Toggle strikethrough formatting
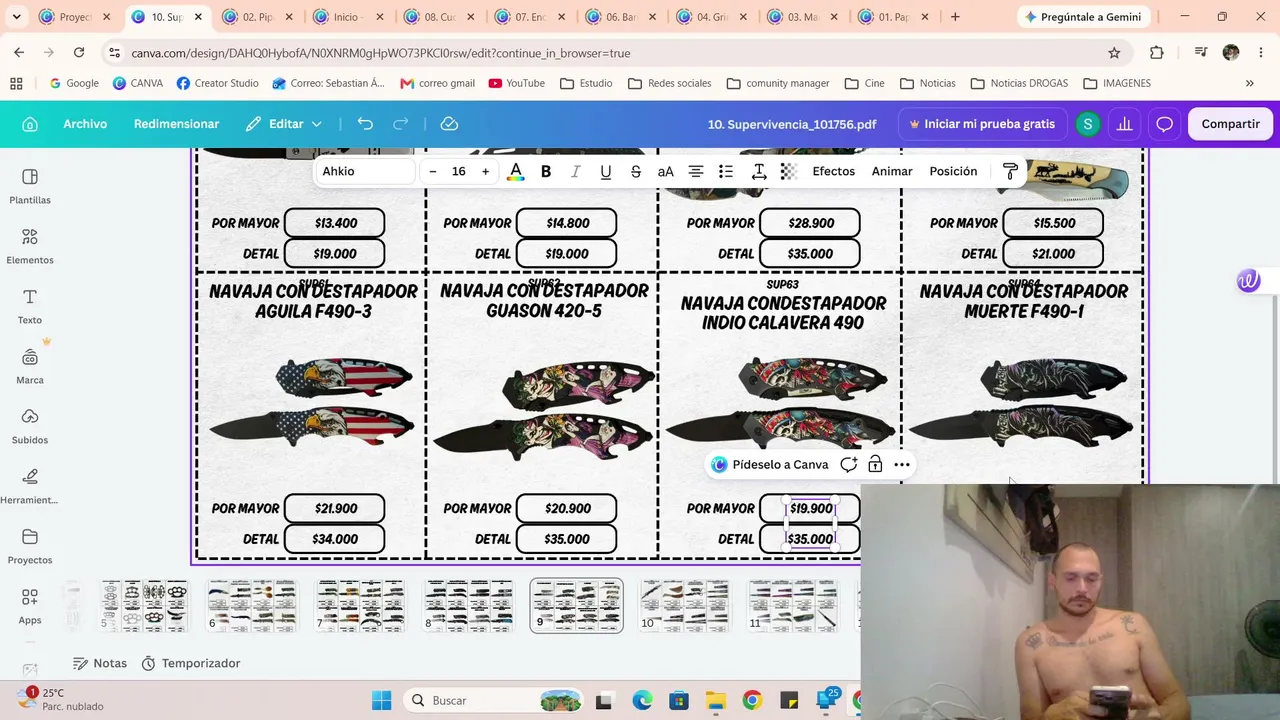 pyautogui.click(x=635, y=172)
